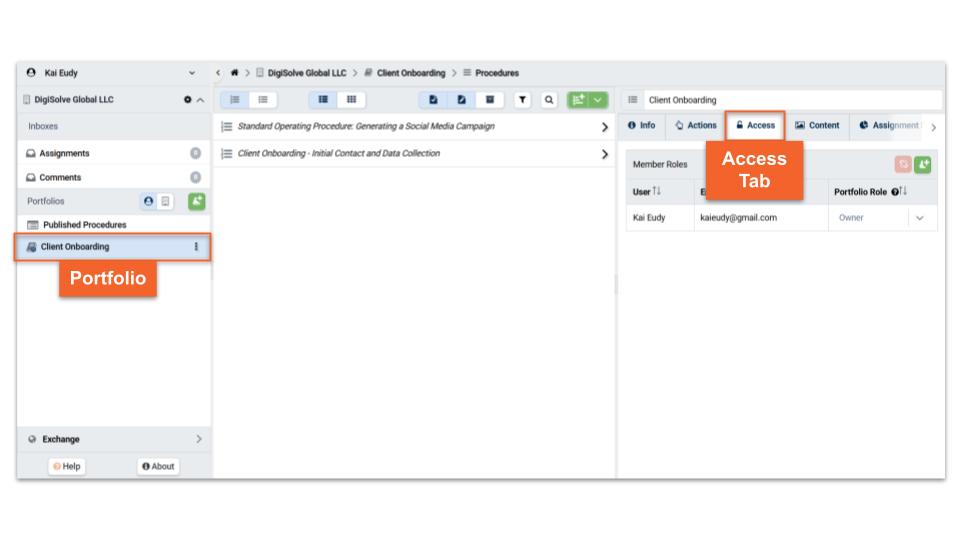Switch to the Access tab

755,126
